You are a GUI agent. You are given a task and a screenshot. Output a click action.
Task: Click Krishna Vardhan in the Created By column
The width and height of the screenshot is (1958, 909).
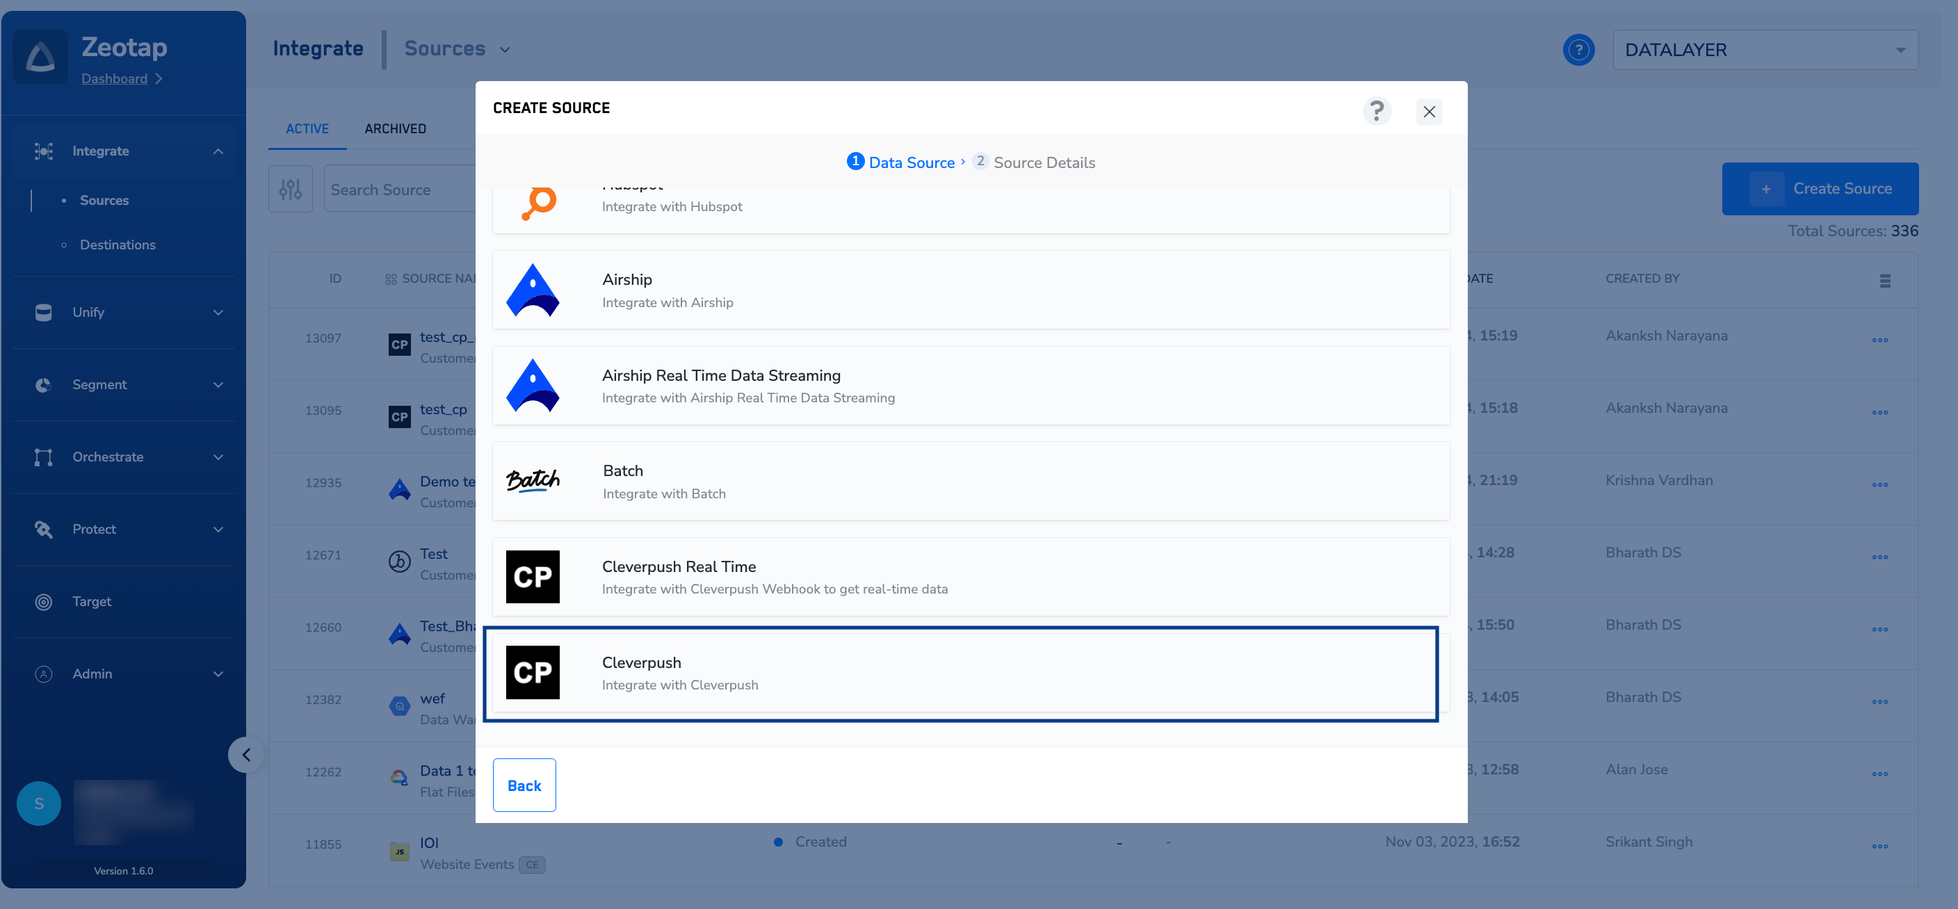pos(1659,480)
